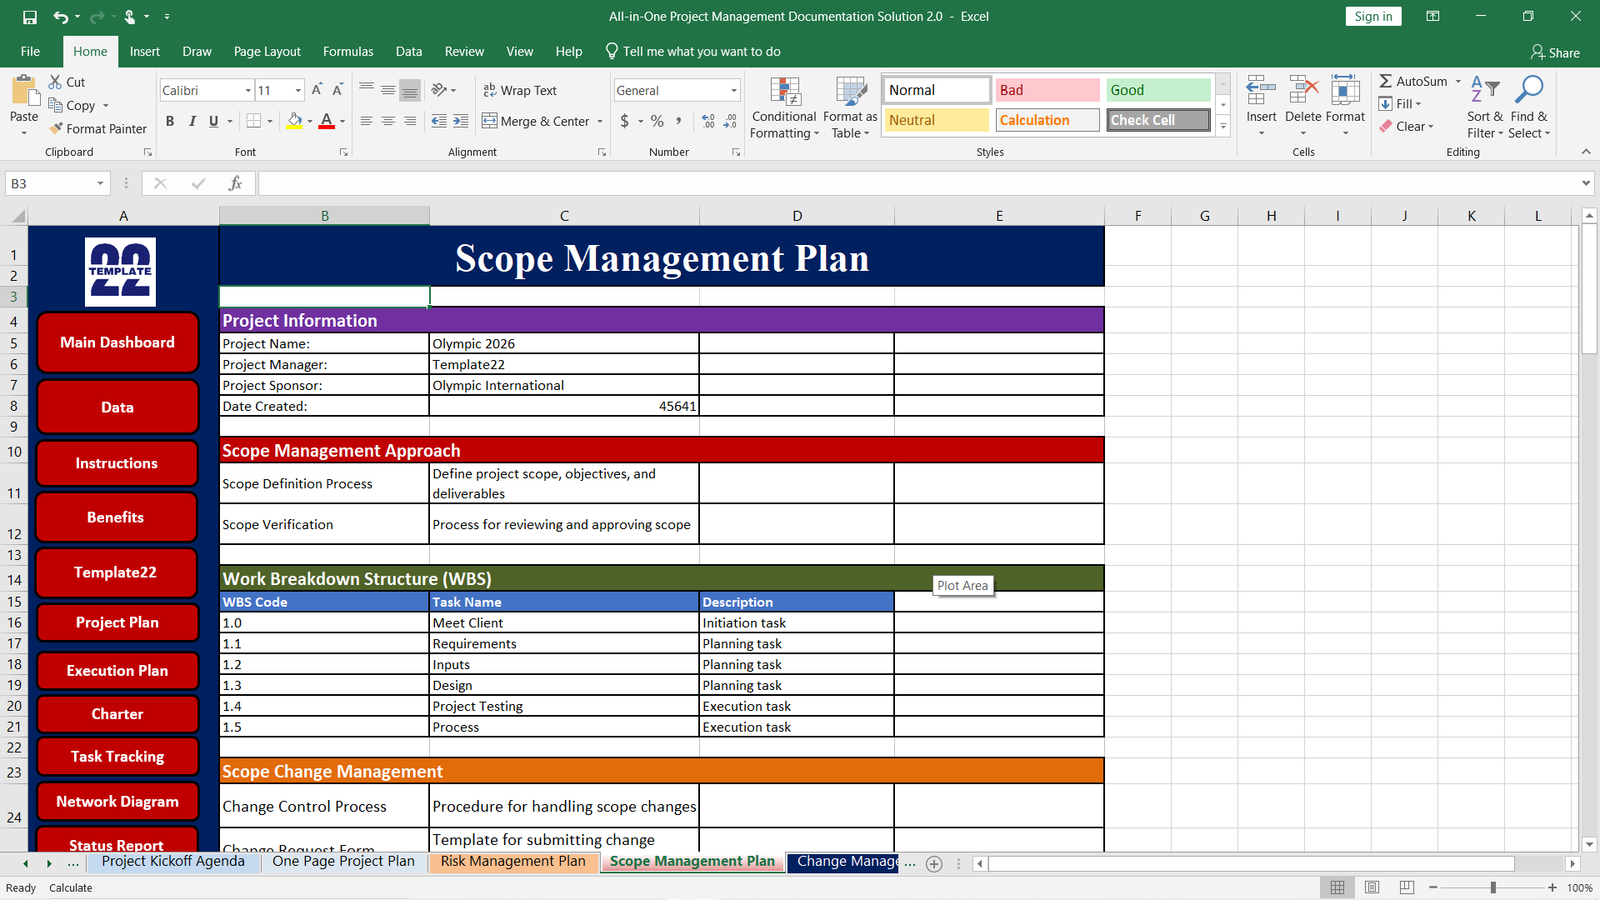Click the Main Dashboard button

[x=117, y=342]
